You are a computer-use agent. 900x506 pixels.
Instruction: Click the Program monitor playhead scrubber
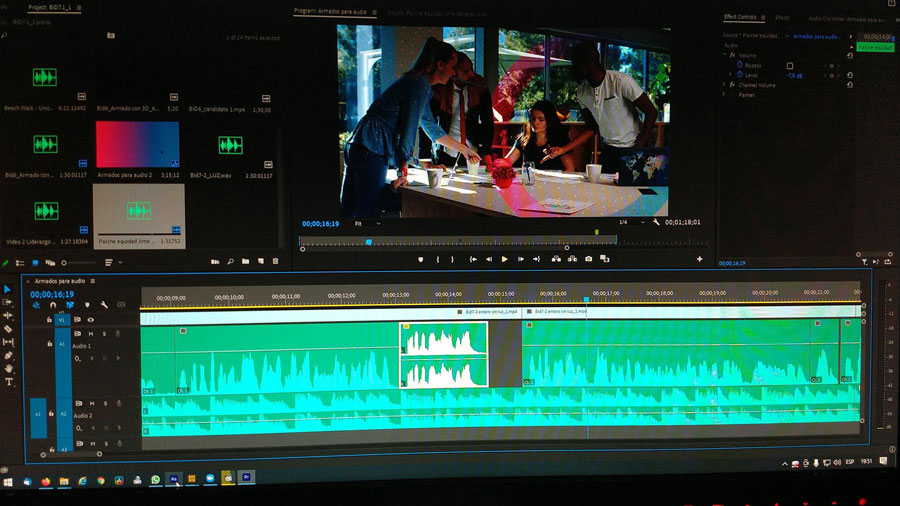[368, 242]
